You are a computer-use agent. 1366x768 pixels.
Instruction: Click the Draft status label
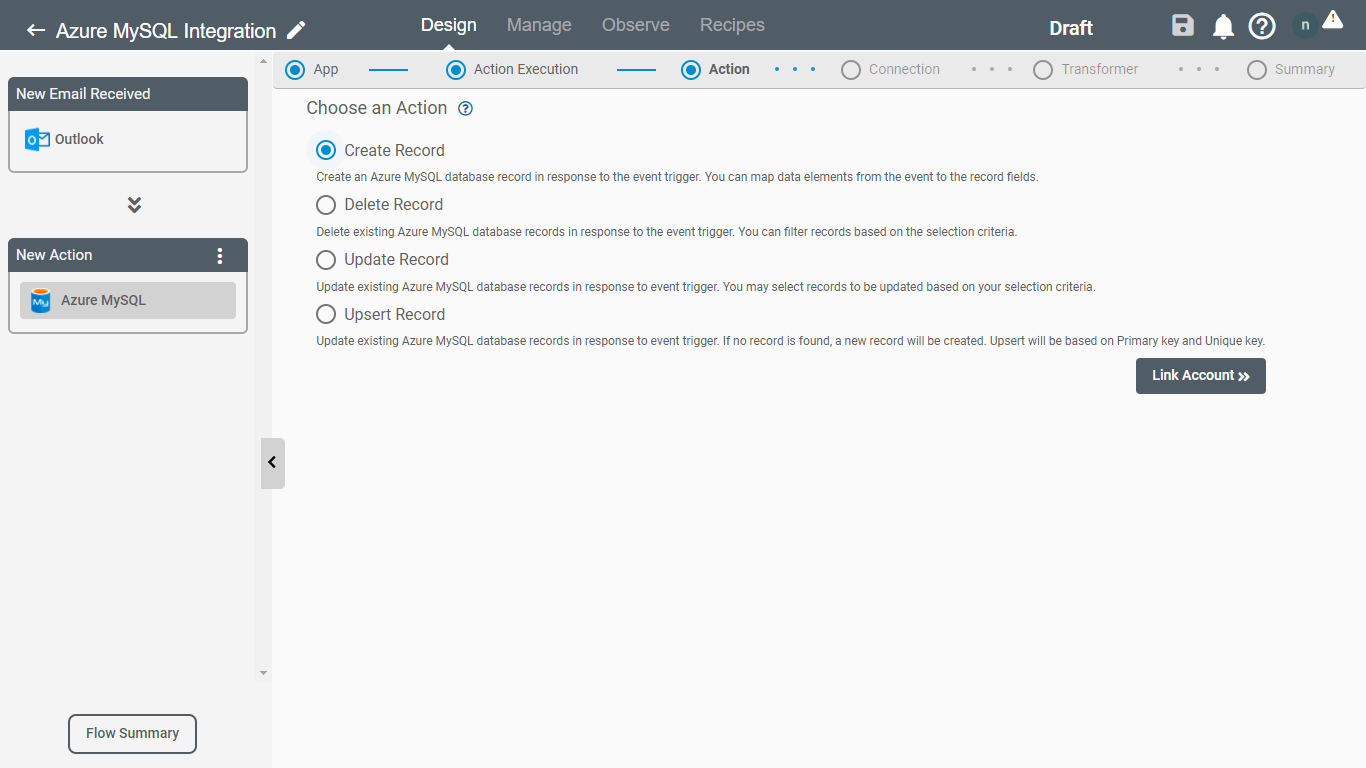(1071, 28)
